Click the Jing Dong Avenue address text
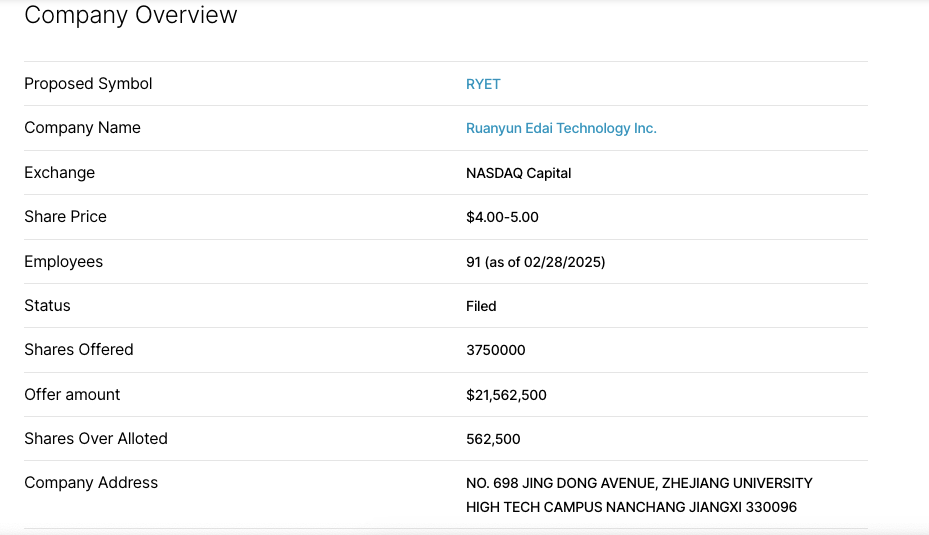This screenshot has height=535, width=929. [639, 495]
